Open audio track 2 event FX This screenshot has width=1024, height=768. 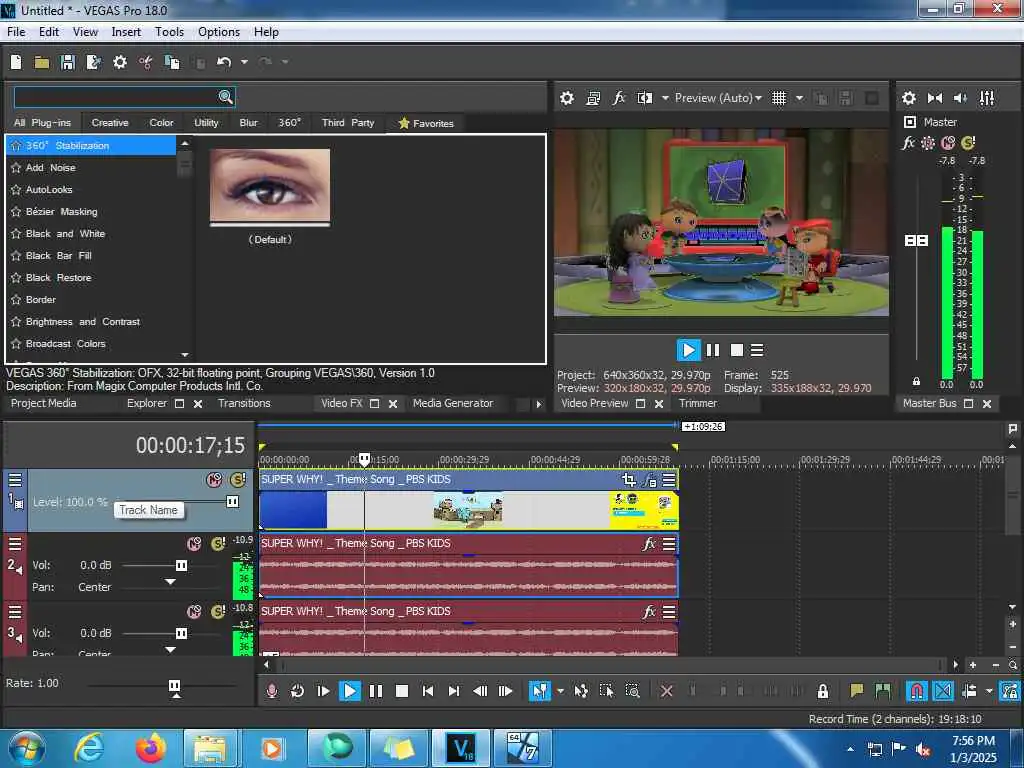coord(649,543)
